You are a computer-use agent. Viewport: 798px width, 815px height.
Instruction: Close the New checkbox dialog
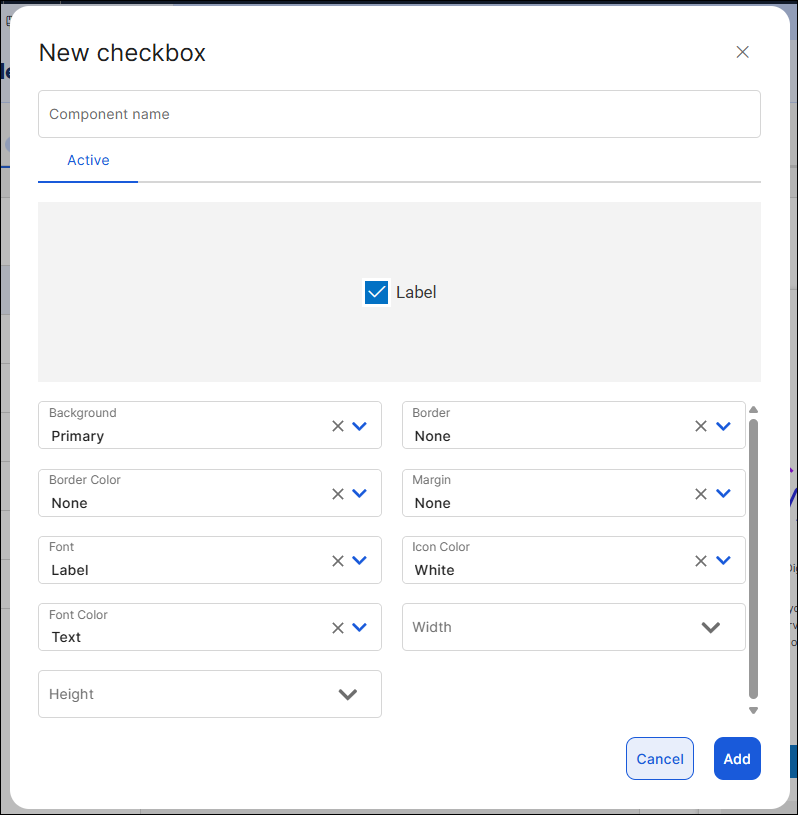click(x=743, y=52)
